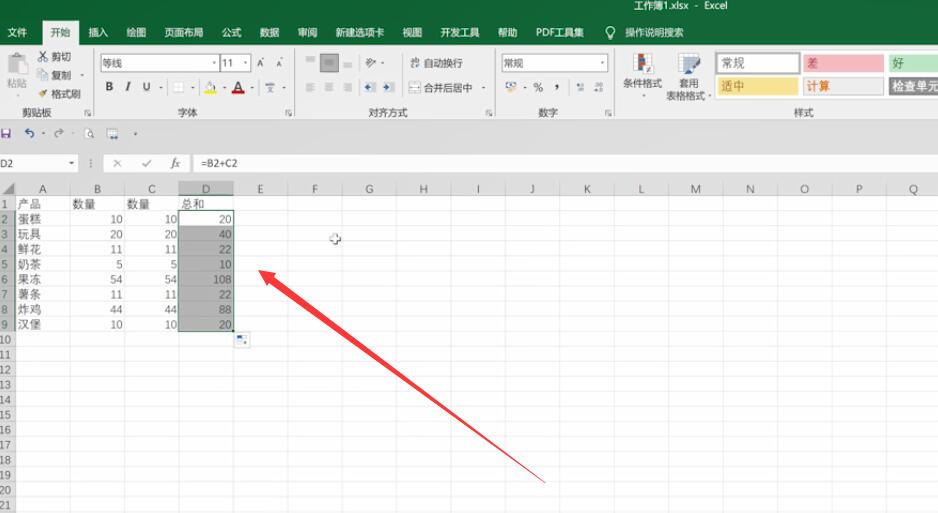Expand the Clipboard group dialog launcher
This screenshot has width=938, height=513.
tap(87, 112)
